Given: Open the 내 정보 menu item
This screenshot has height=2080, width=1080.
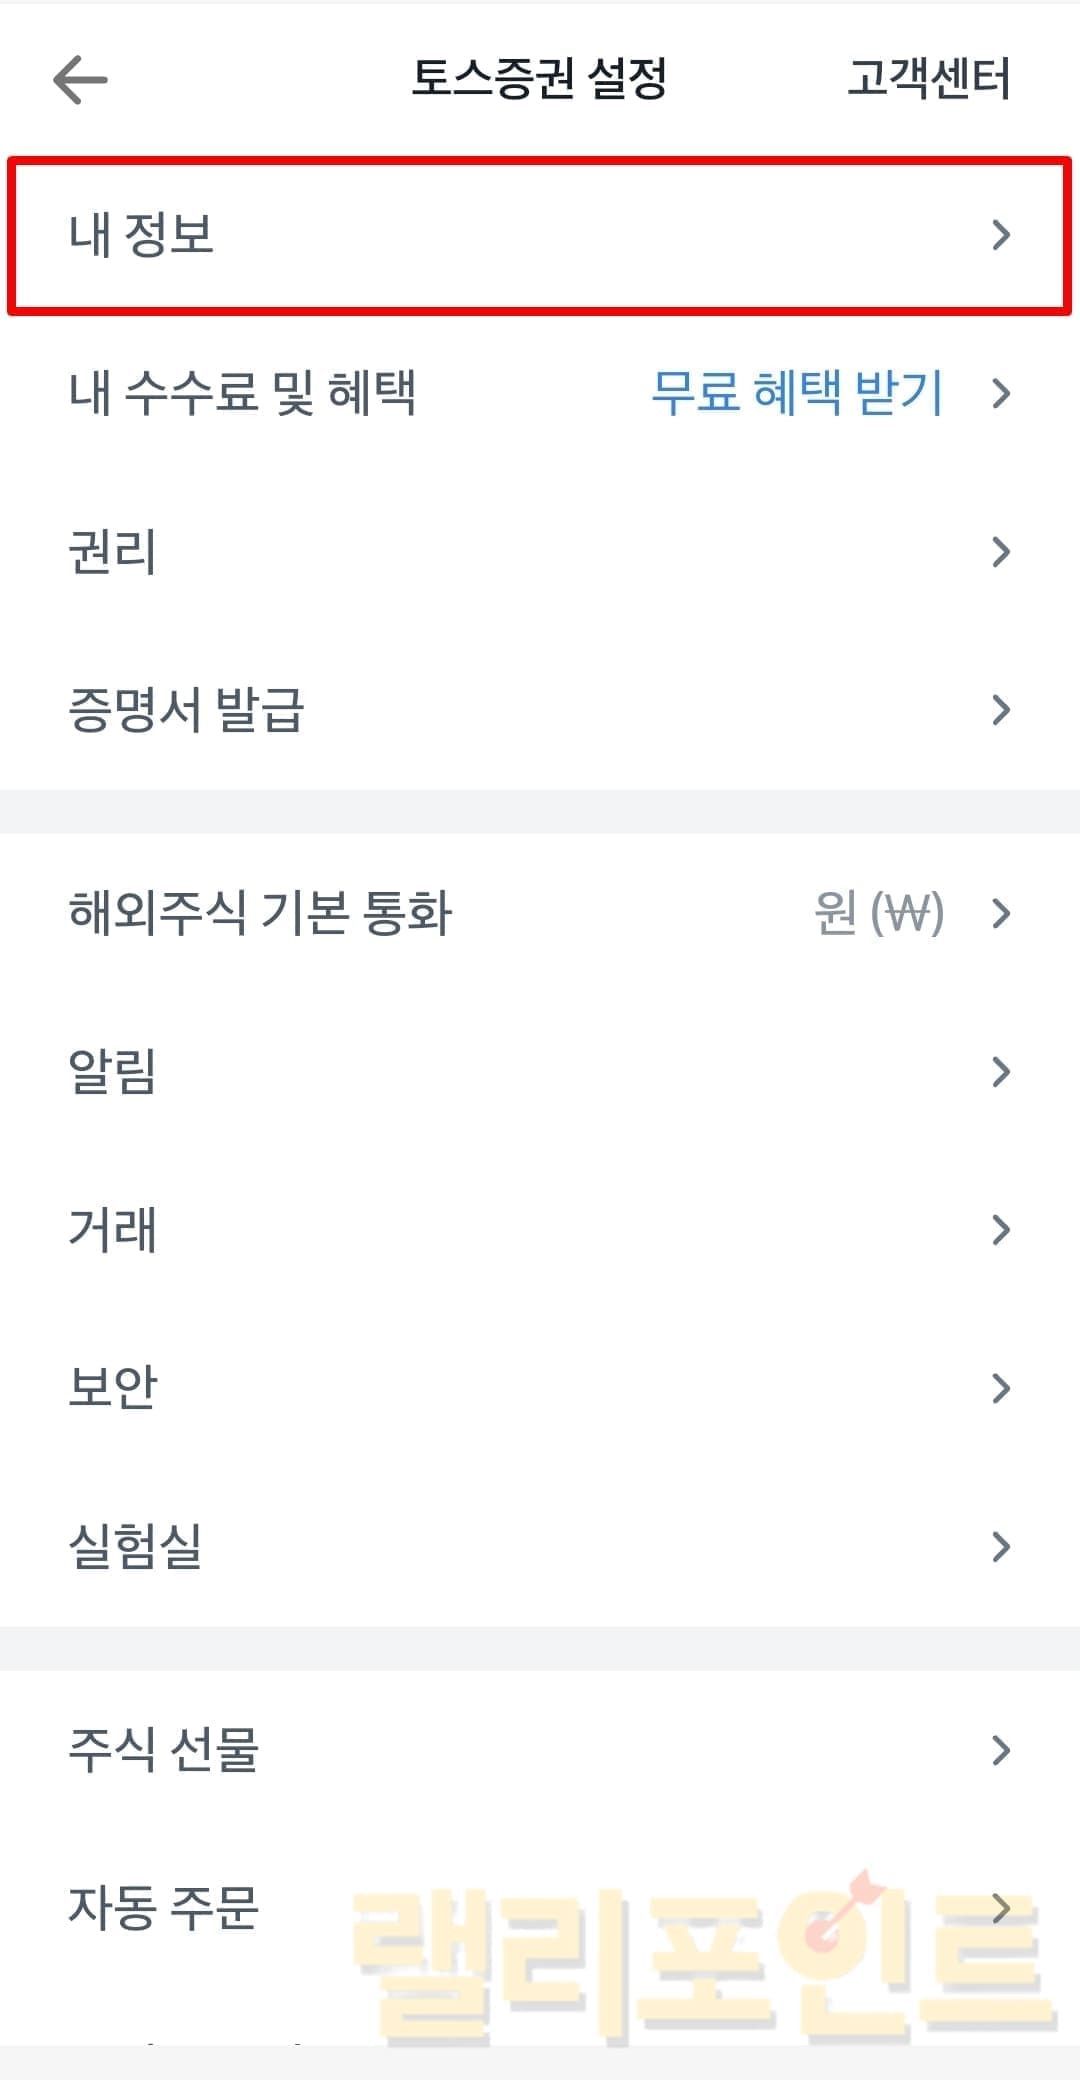Looking at the screenshot, I should click(141, 235).
